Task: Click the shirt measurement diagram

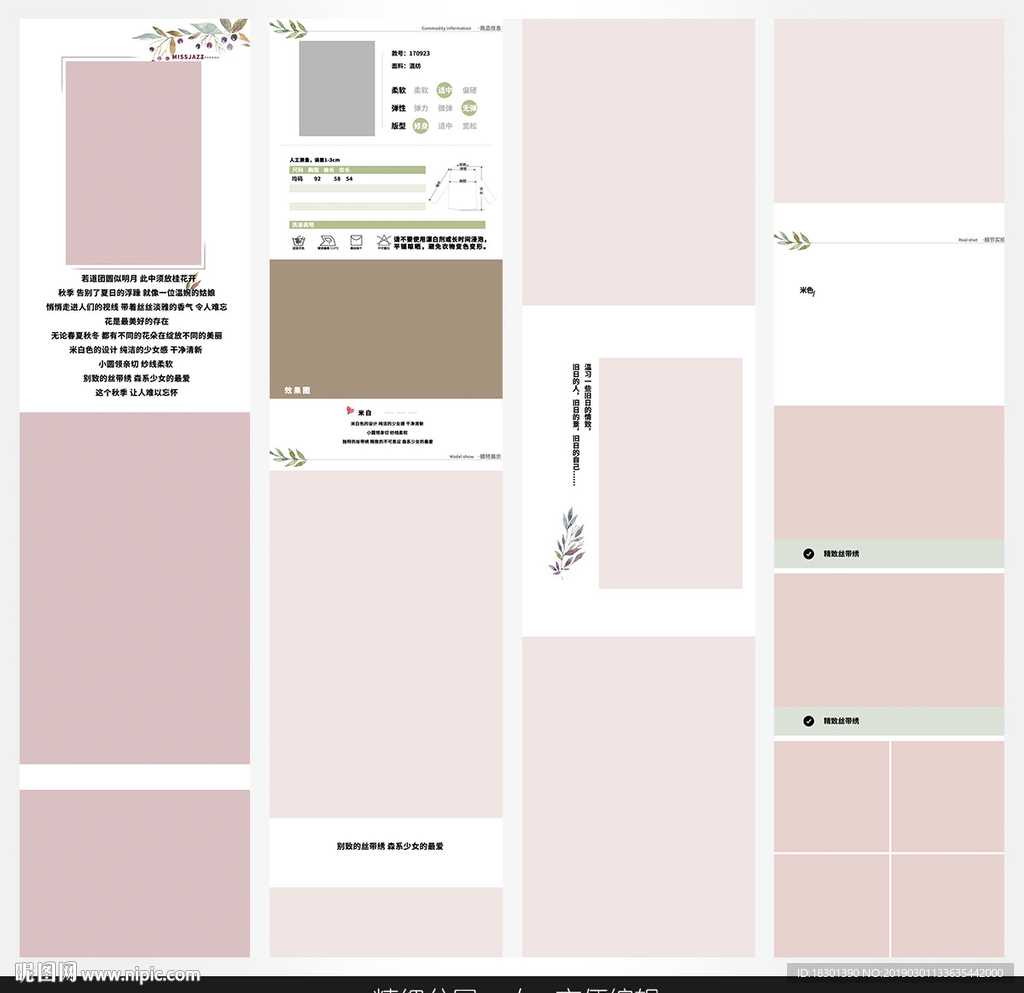Action: coord(462,187)
